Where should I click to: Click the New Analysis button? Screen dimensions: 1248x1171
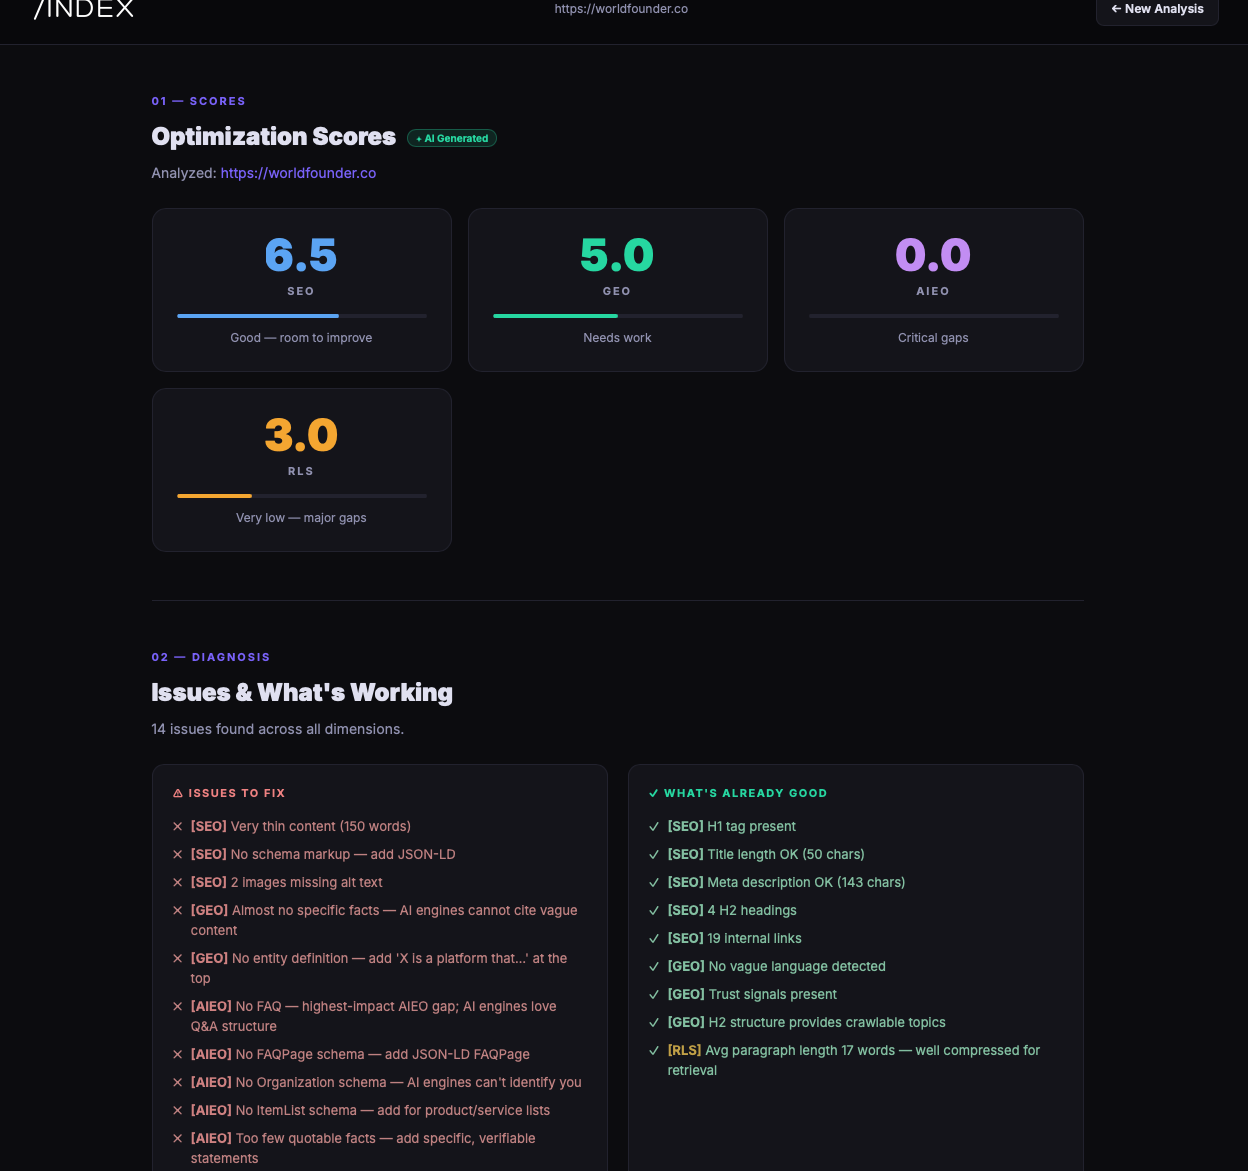(x=1157, y=10)
